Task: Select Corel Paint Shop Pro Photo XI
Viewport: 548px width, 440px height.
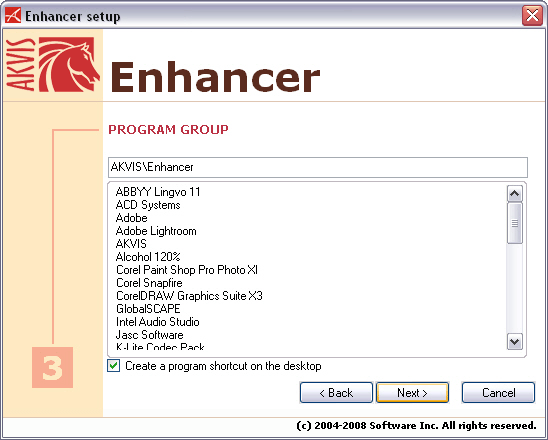Action: 187,269
